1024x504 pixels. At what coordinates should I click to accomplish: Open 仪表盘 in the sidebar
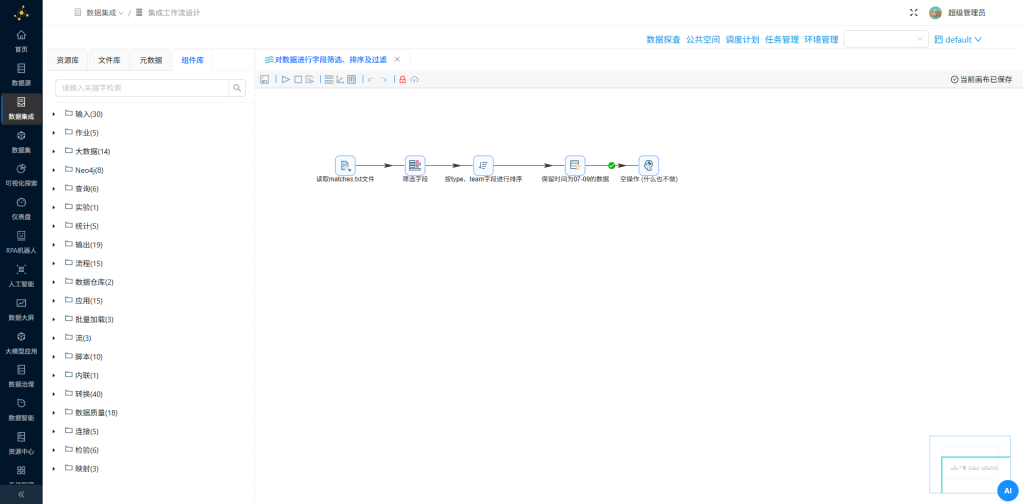[21, 208]
